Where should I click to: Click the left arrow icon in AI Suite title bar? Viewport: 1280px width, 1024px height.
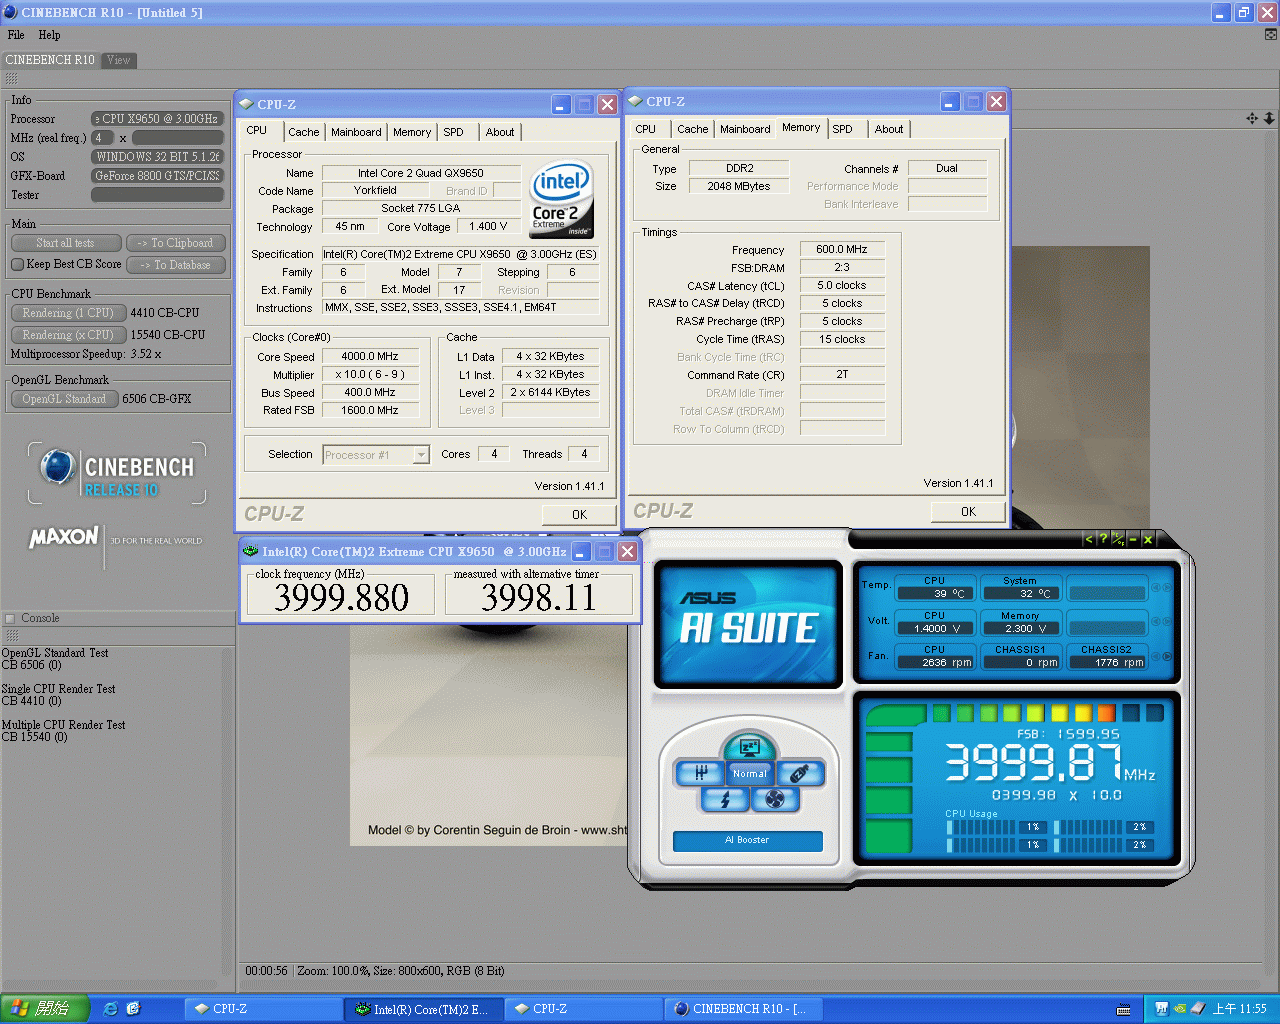(x=1089, y=539)
